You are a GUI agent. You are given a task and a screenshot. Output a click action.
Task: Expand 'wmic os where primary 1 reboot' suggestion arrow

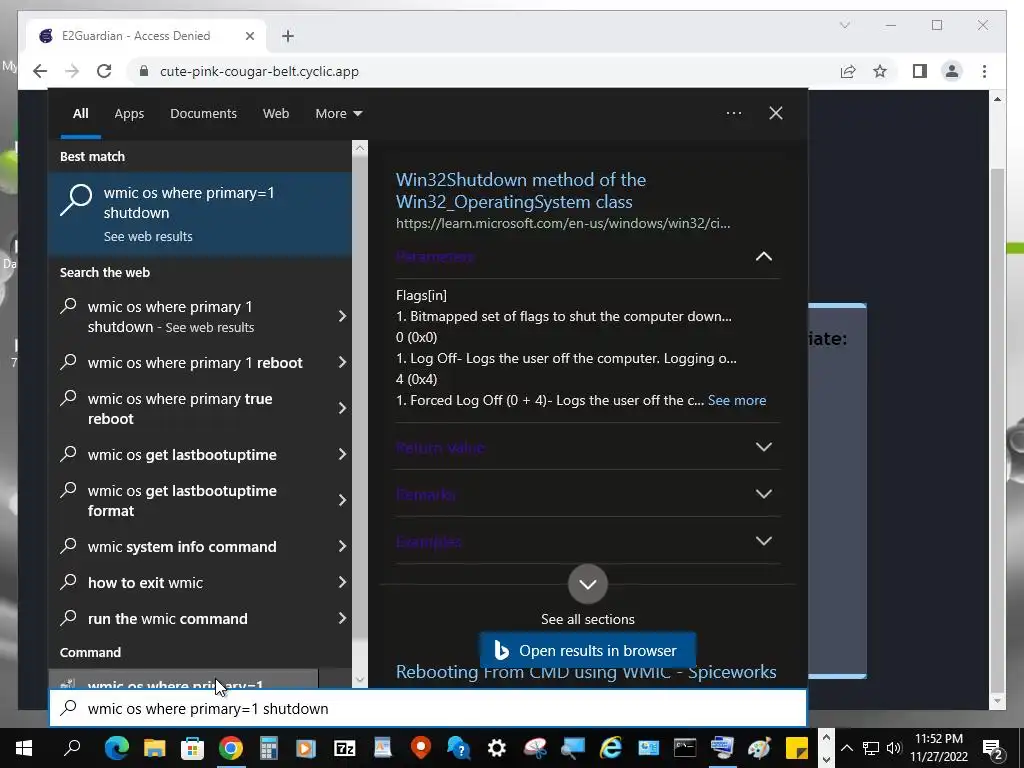[342, 362]
